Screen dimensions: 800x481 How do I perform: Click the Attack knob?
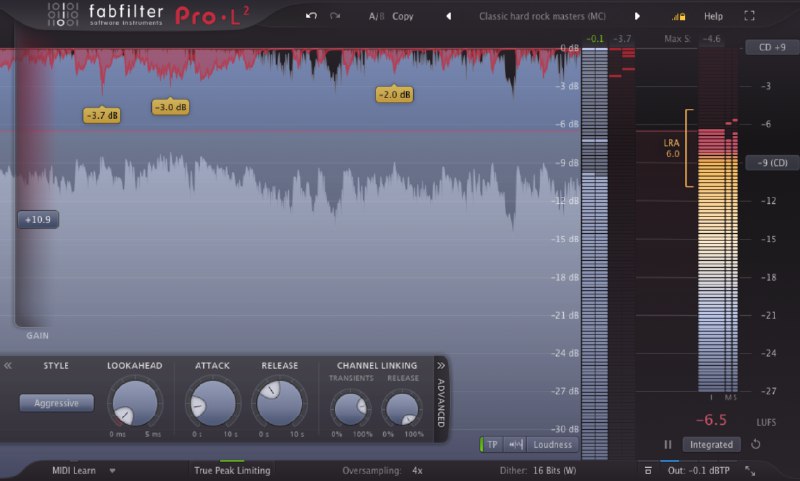tap(212, 403)
